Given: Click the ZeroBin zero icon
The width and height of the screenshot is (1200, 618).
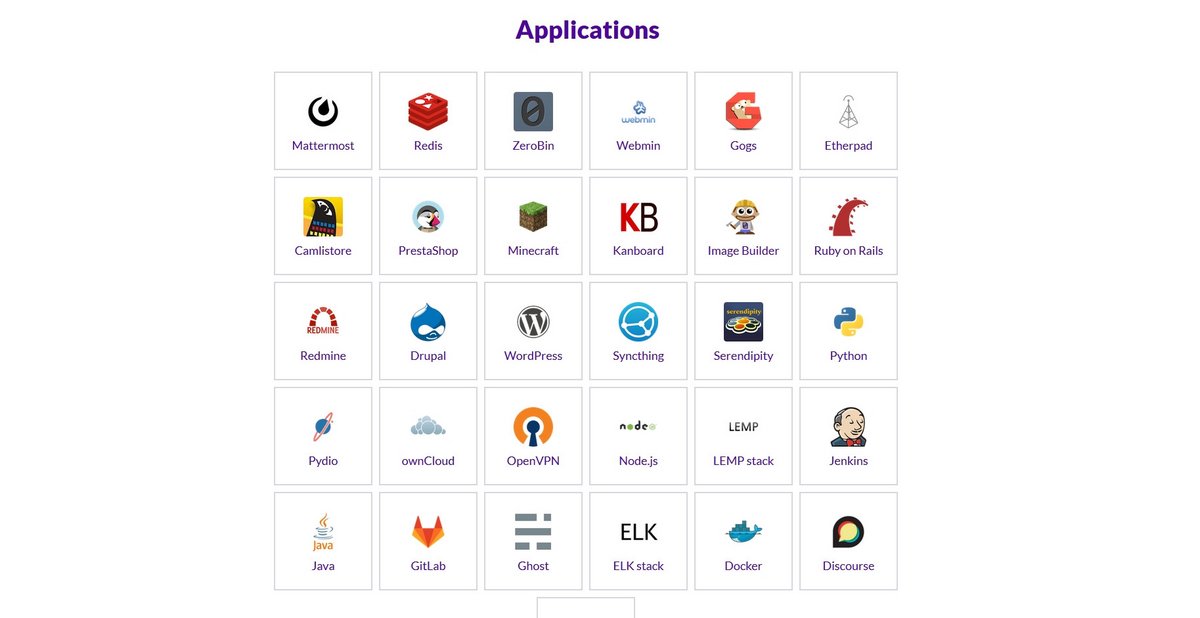Looking at the screenshot, I should [x=533, y=112].
